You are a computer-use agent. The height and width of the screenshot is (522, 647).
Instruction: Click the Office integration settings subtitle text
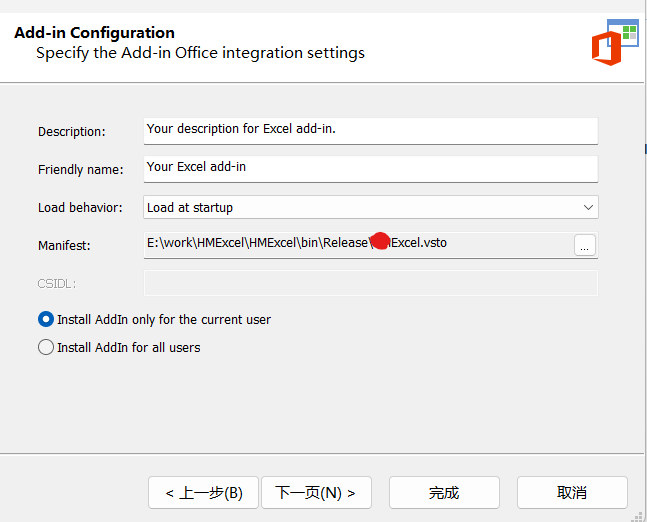200,53
